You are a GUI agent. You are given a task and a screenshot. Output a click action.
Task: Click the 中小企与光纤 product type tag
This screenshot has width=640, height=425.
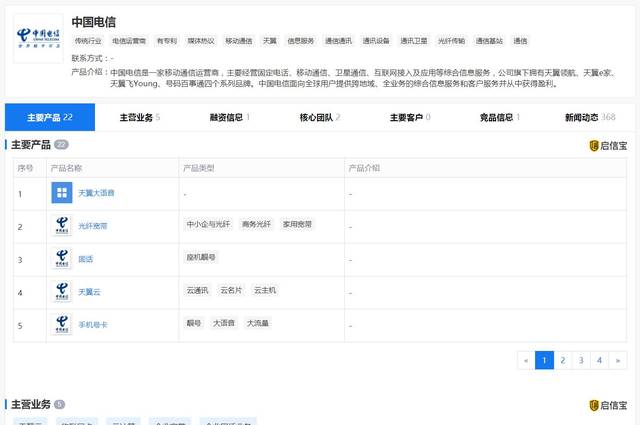pyautogui.click(x=208, y=224)
